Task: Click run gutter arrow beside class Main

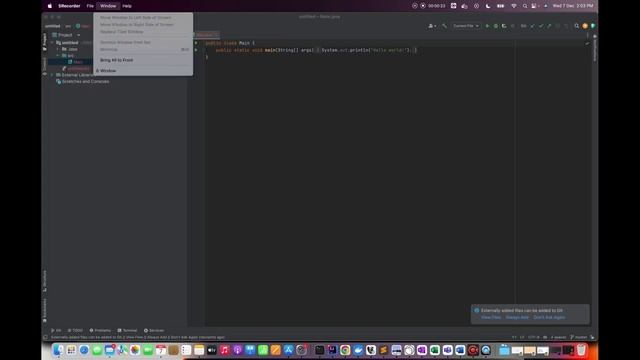Action: pos(196,43)
